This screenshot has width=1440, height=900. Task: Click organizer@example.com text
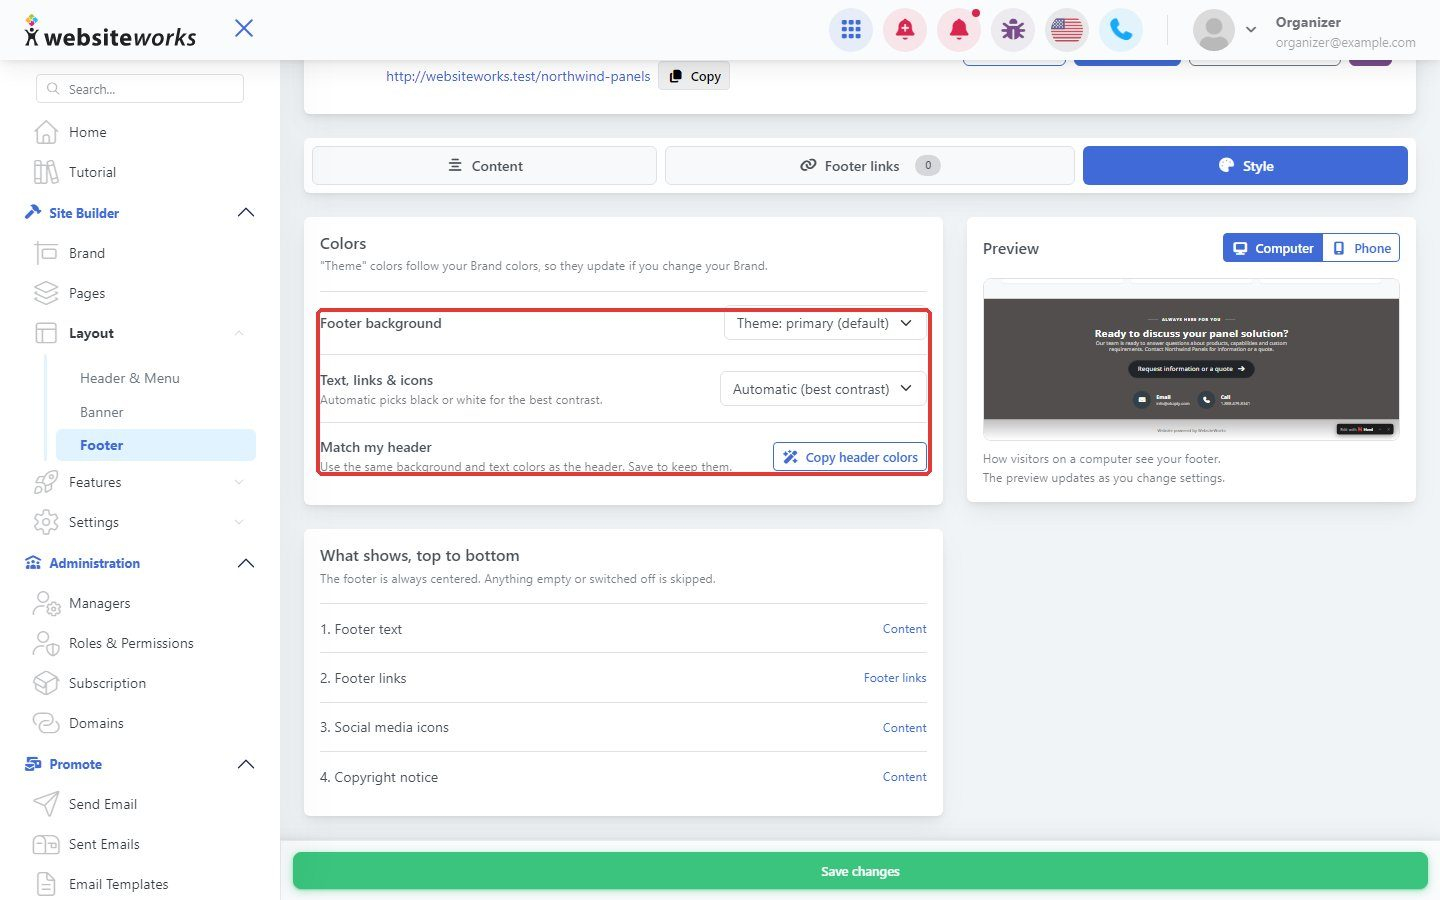click(x=1345, y=42)
